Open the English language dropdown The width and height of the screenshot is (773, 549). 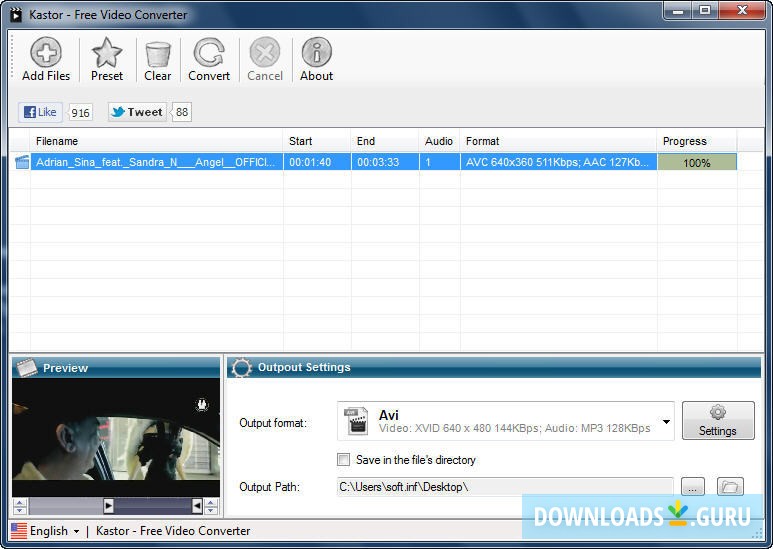(54, 531)
